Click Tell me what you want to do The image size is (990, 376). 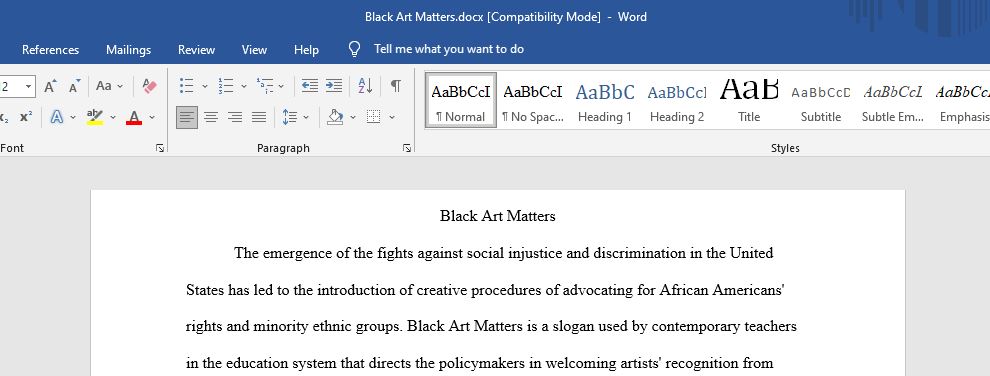pyautogui.click(x=449, y=49)
